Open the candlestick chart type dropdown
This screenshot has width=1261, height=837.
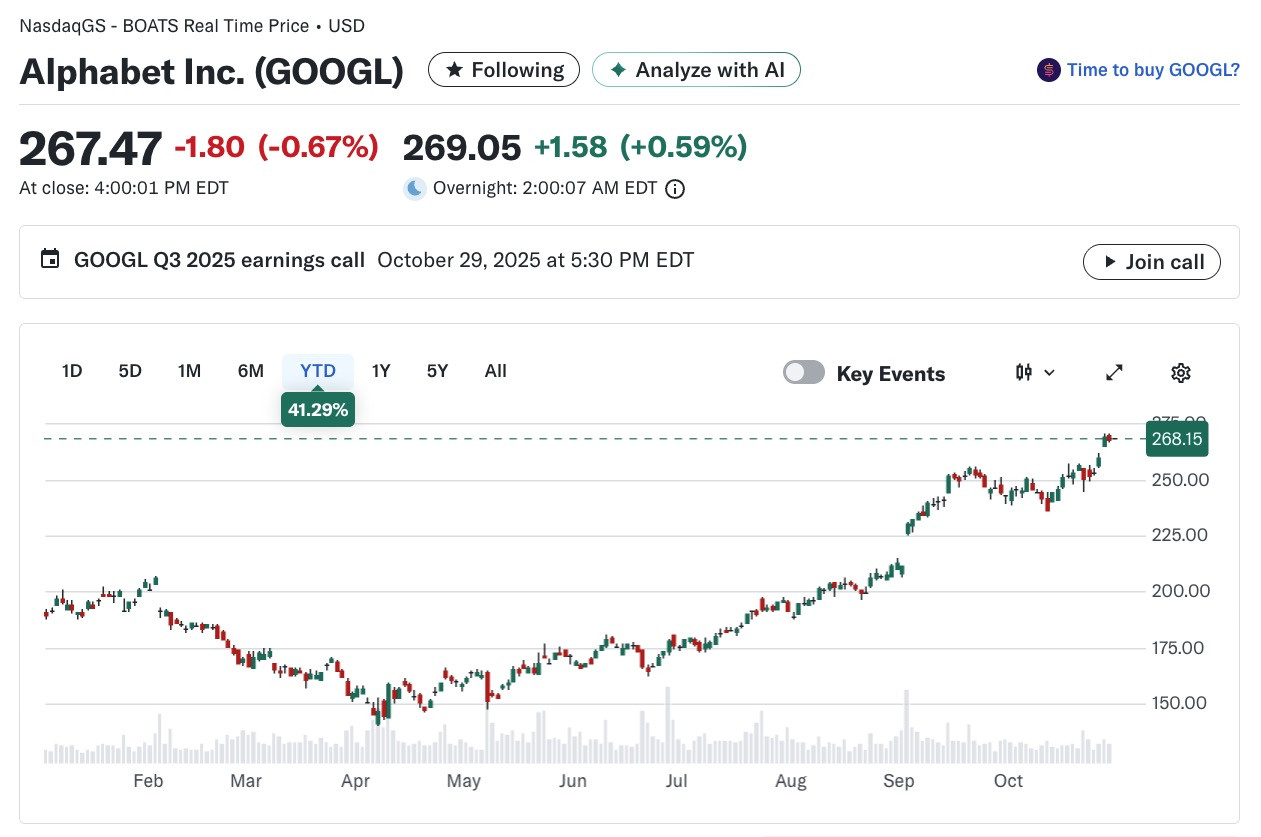(1035, 372)
